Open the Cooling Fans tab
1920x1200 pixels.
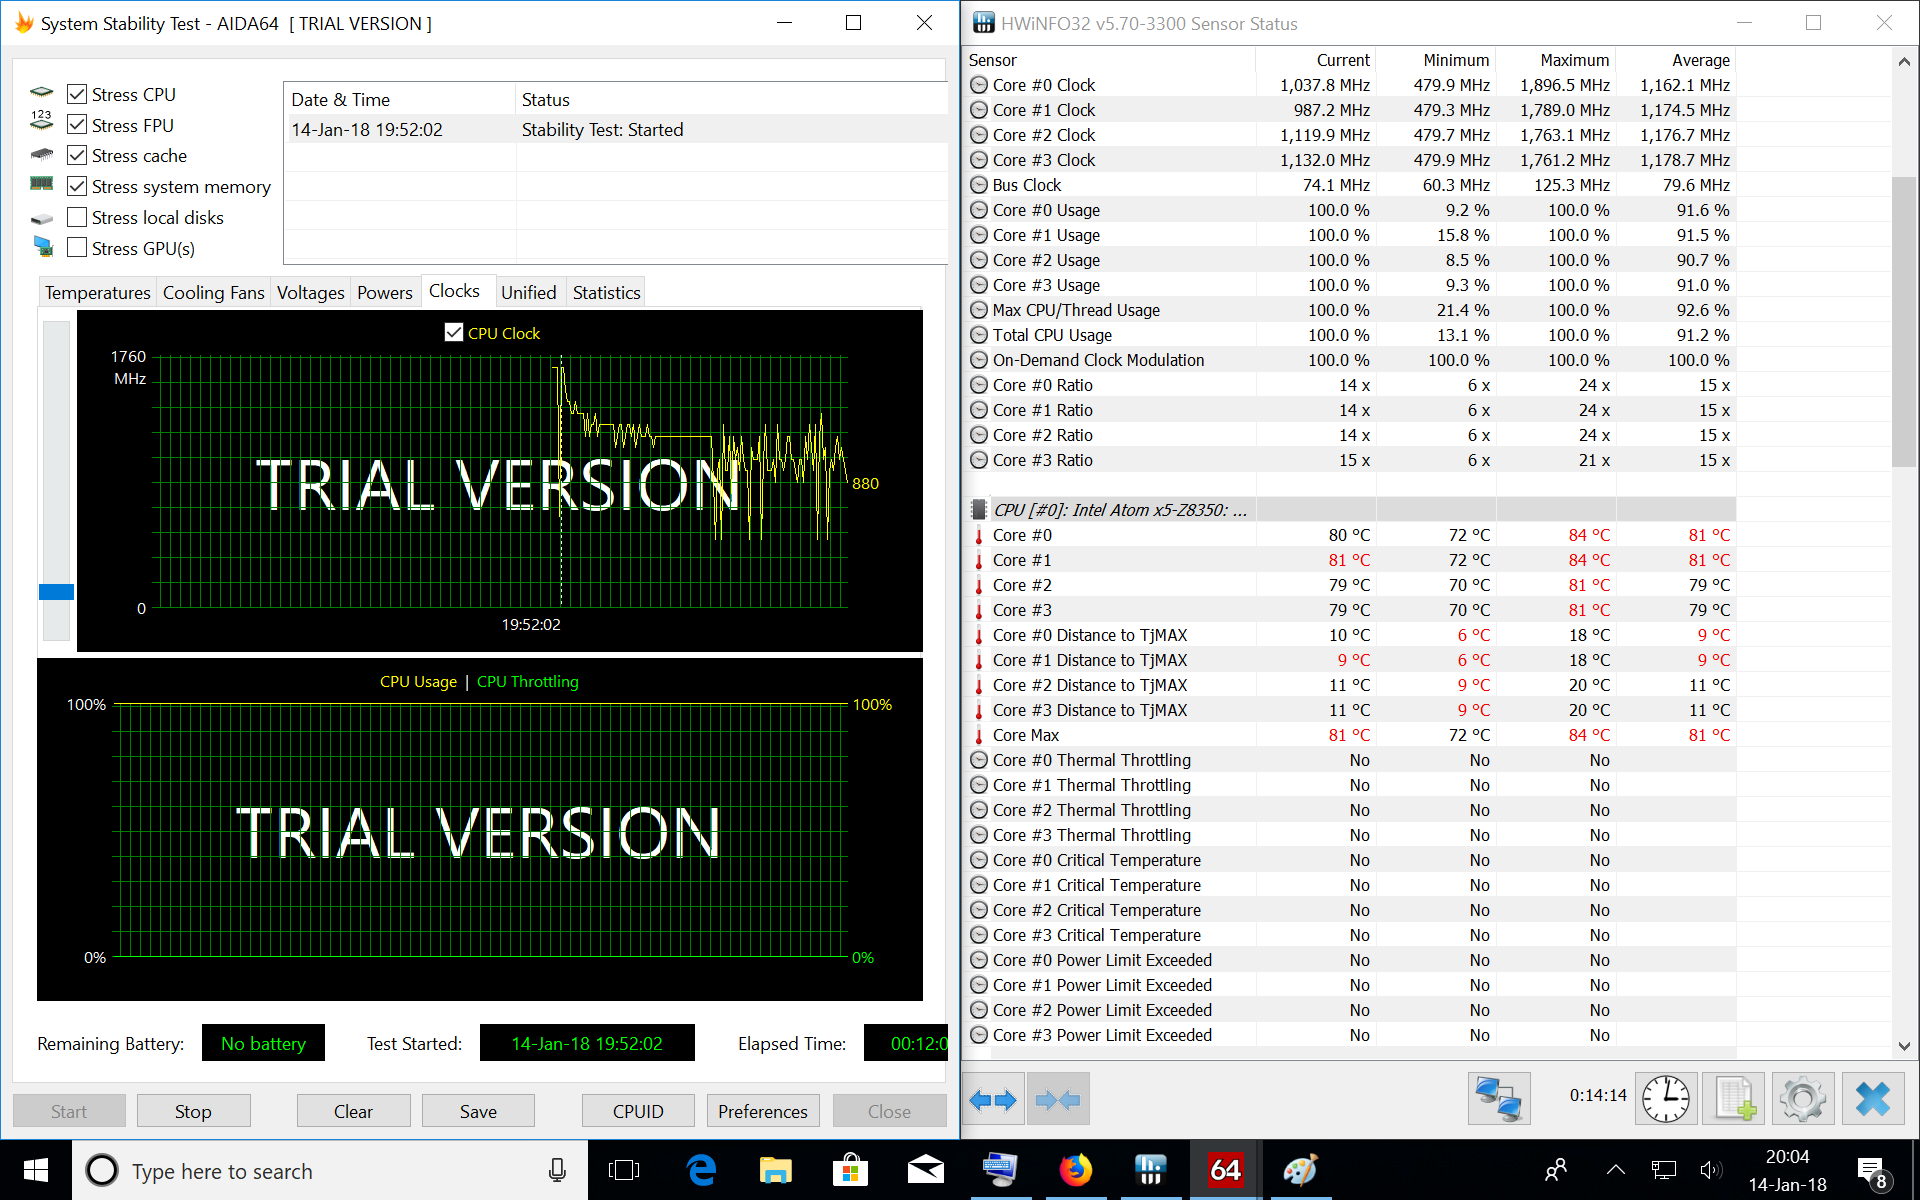click(x=213, y=292)
